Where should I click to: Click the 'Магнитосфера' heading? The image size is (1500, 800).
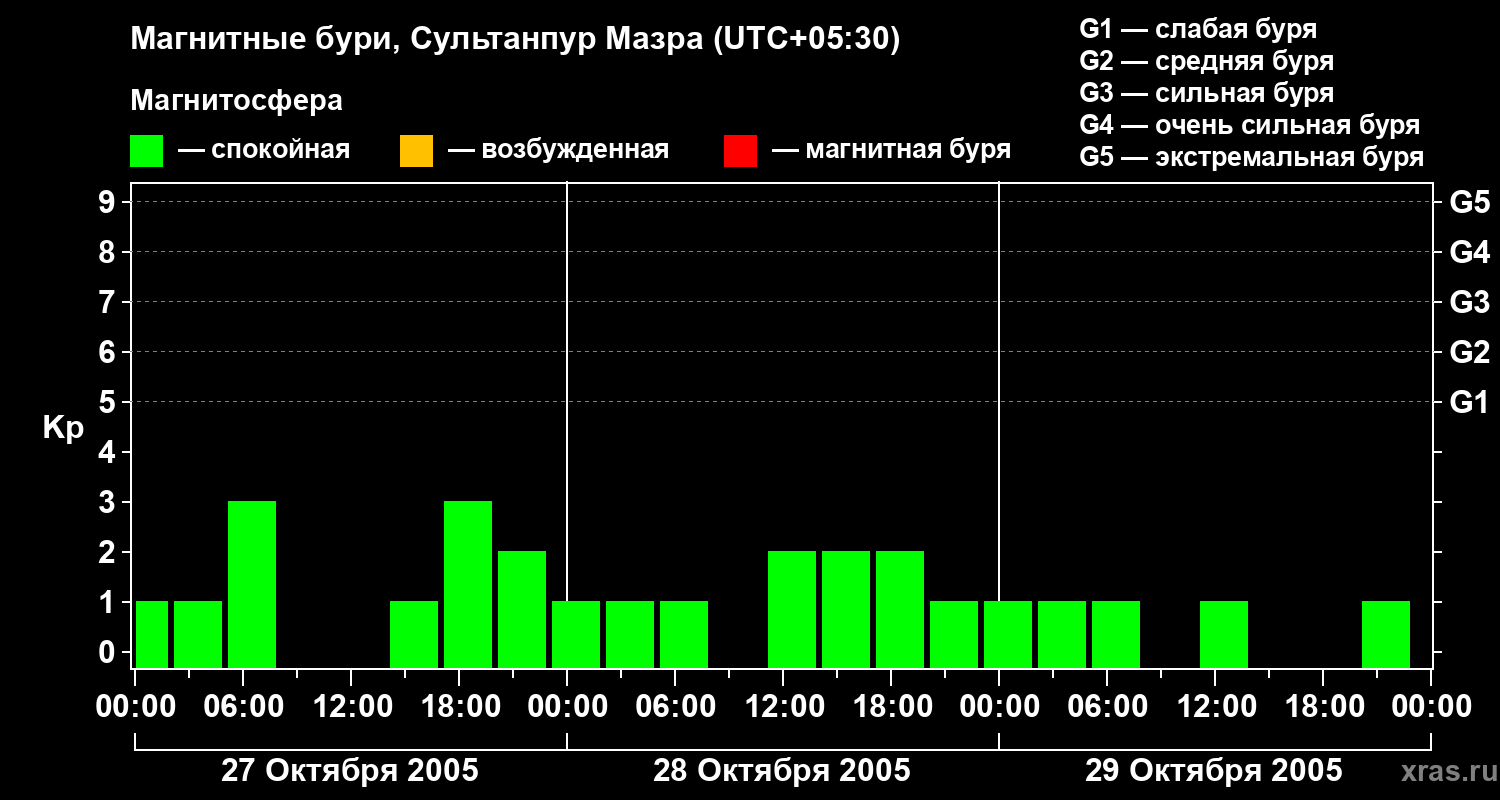[x=237, y=101]
